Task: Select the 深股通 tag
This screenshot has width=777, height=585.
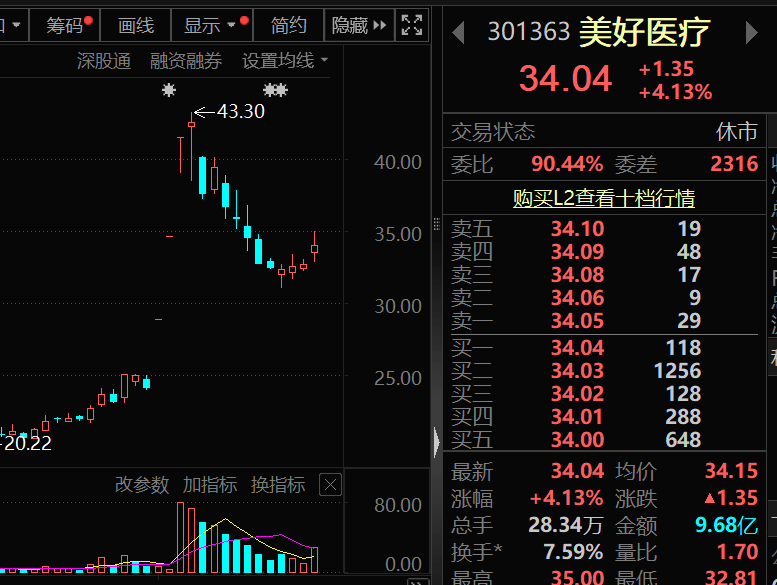Action: tap(104, 62)
